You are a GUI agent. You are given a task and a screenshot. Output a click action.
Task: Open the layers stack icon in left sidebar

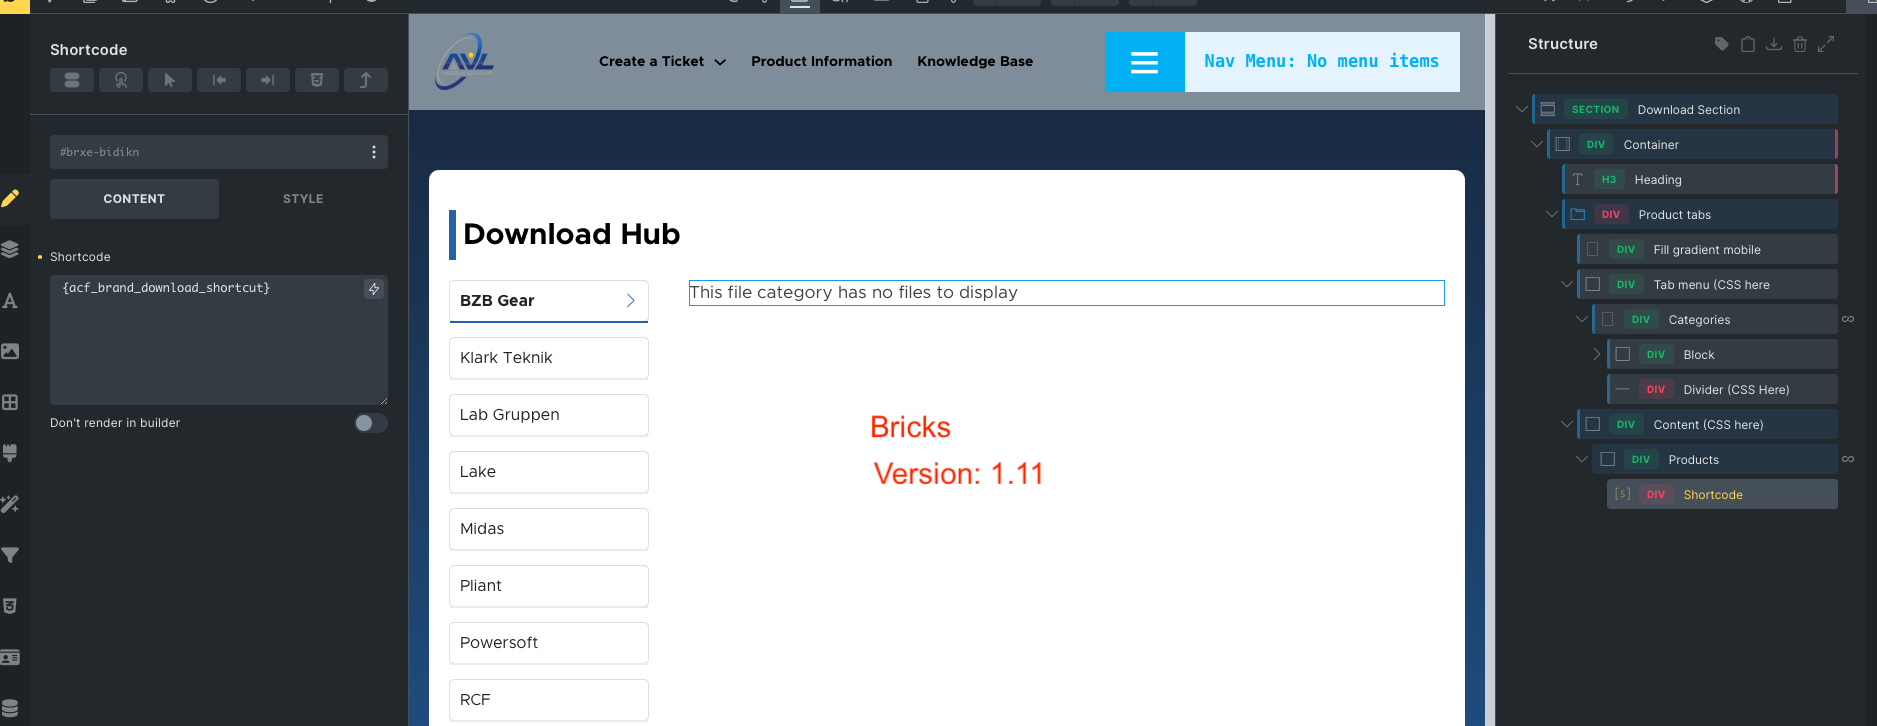10,249
